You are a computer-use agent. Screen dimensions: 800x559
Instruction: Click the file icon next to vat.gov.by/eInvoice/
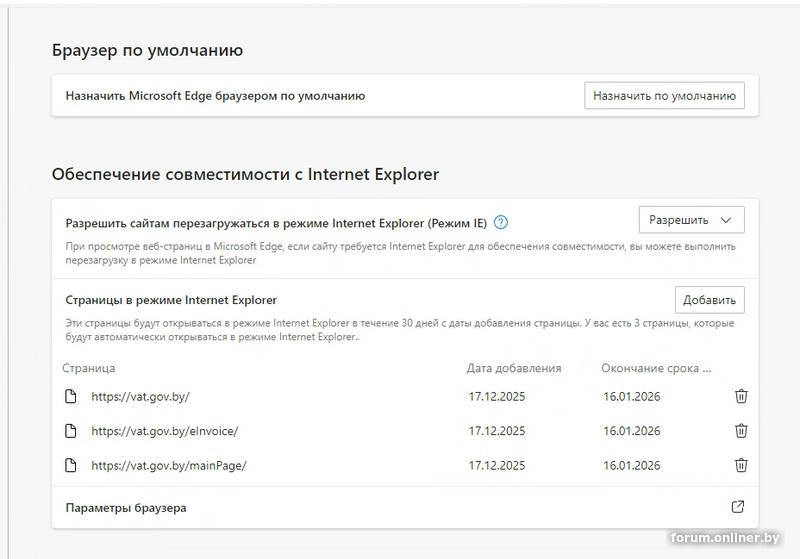(70, 431)
